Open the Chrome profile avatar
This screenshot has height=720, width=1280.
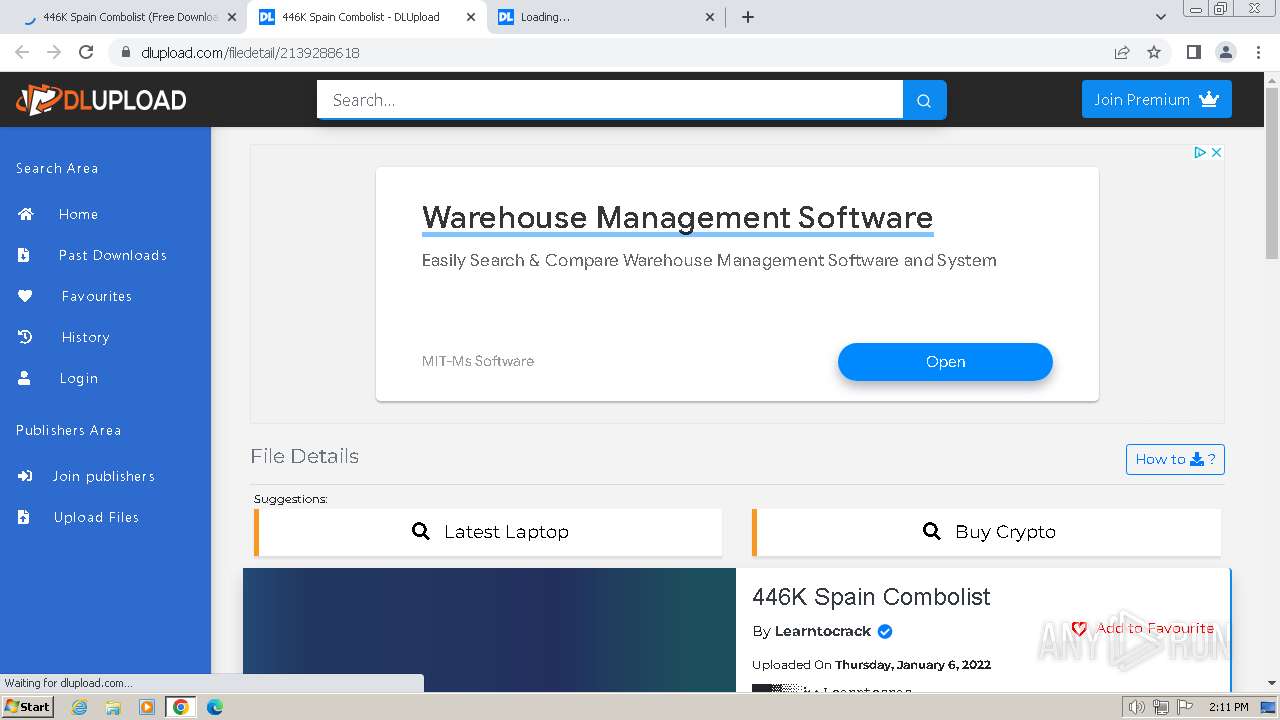point(1225,52)
